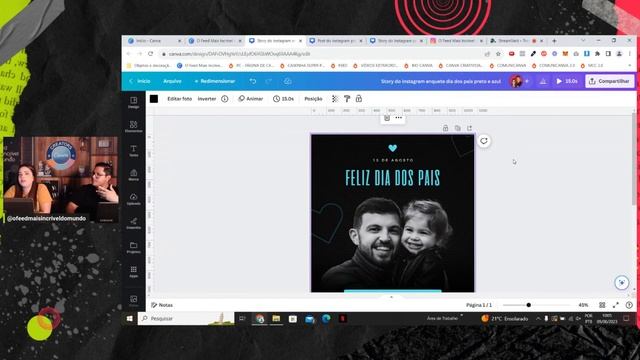This screenshot has height=360, width=640.
Task: Select the FELIZ DIA DOS PAIS heading
Action: tap(393, 178)
